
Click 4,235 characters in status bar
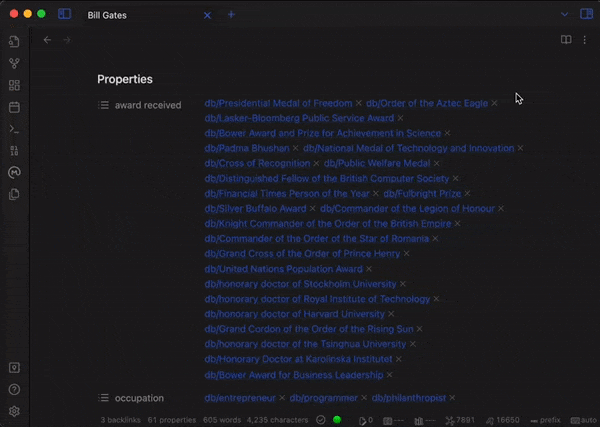(277, 420)
